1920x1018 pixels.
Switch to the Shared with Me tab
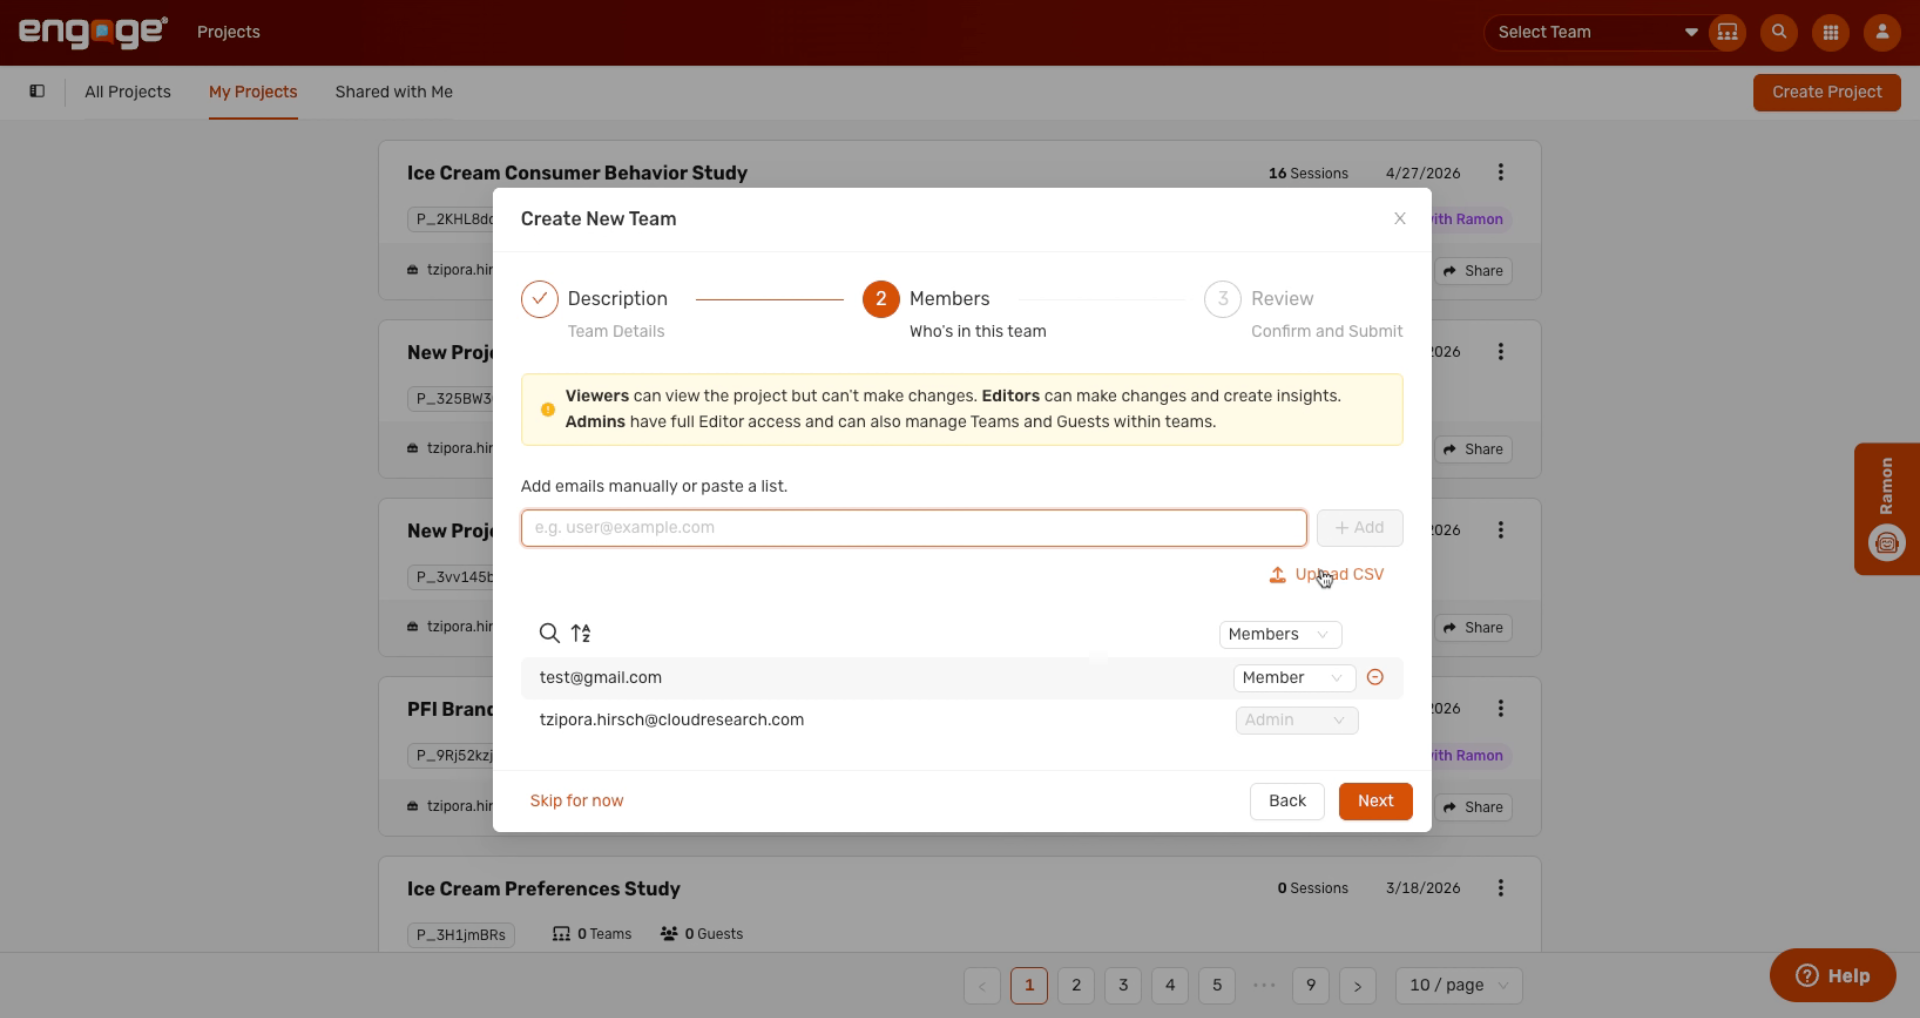click(394, 92)
